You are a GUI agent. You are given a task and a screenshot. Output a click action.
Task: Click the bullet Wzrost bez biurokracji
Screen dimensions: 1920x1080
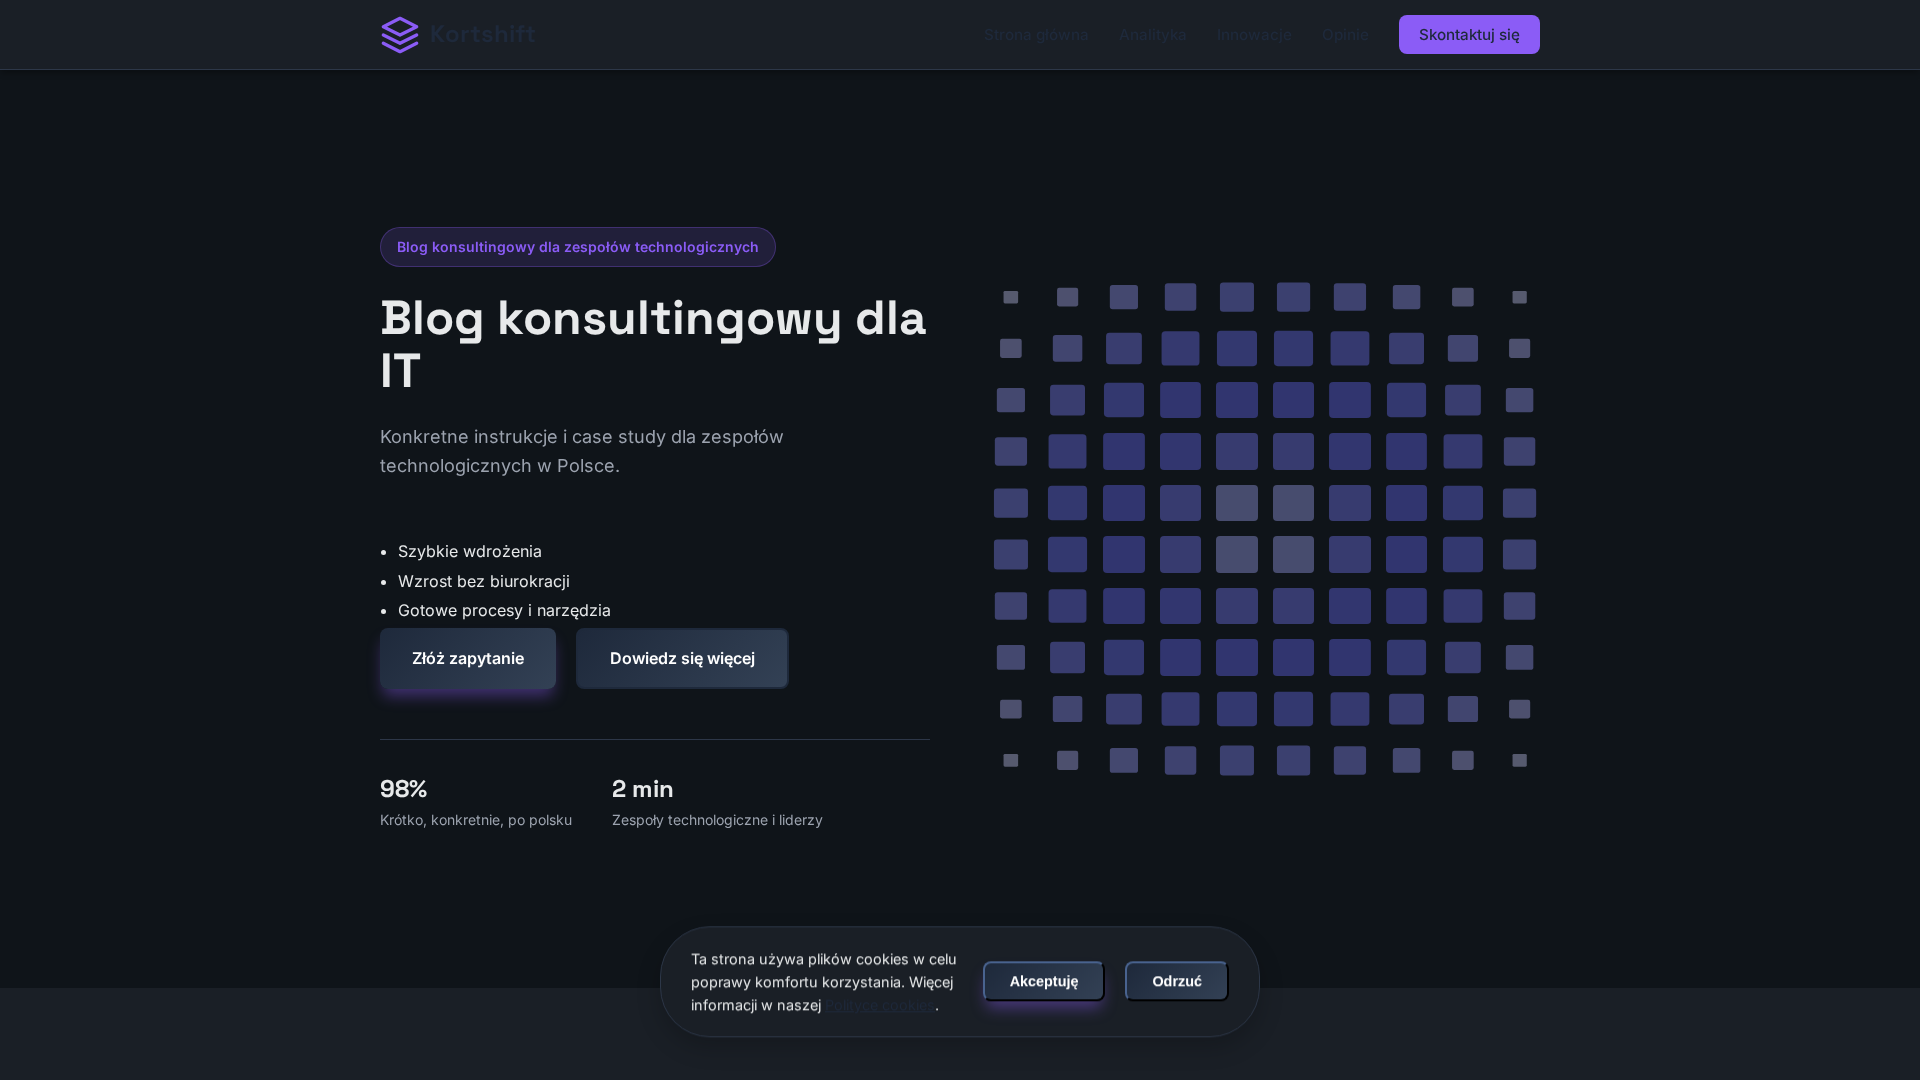click(484, 581)
